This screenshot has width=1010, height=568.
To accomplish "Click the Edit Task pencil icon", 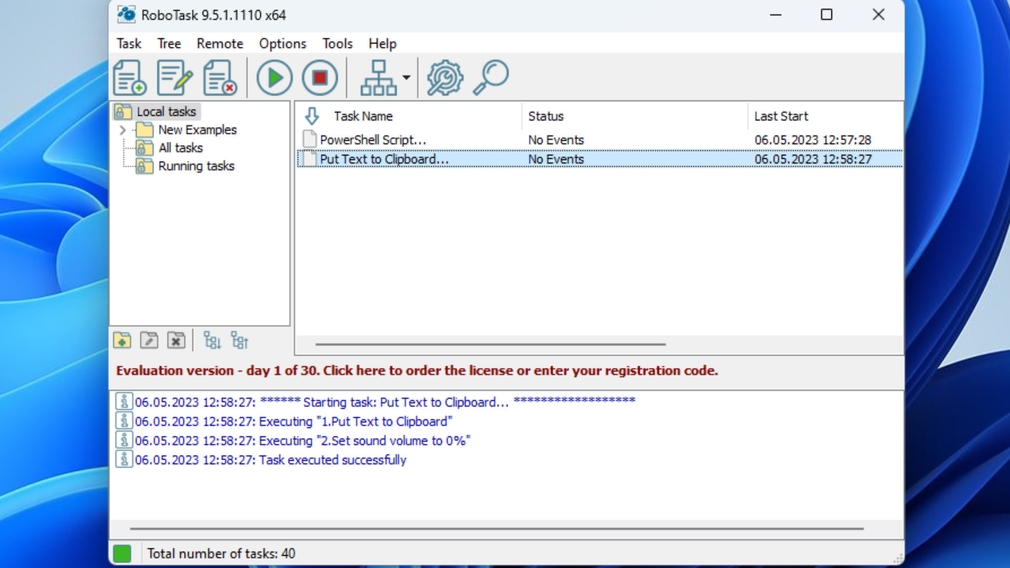I will pyautogui.click(x=174, y=78).
